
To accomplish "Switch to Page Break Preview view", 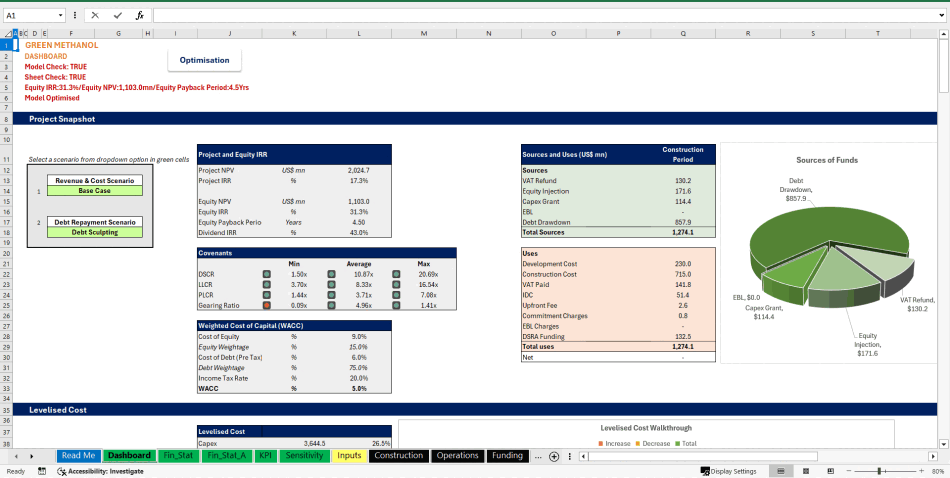I will coord(831,471).
